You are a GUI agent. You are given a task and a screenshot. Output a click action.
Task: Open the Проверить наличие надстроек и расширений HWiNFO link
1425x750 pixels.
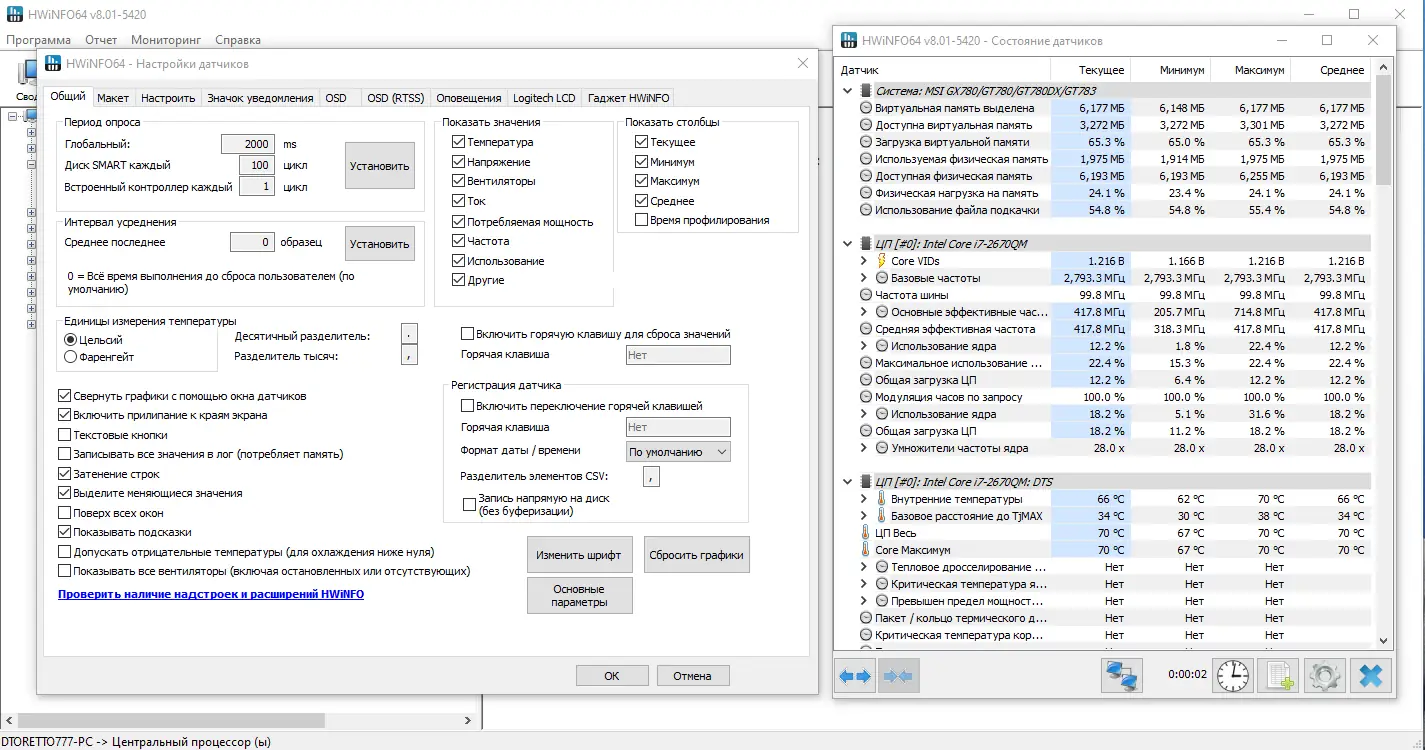tap(211, 594)
